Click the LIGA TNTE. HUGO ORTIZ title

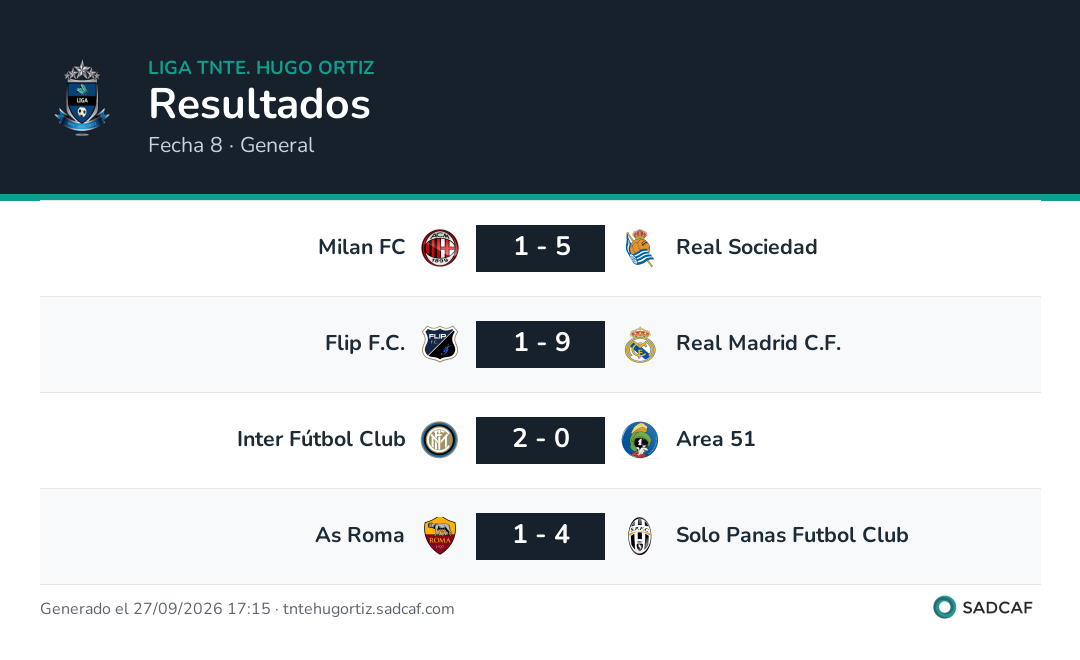click(261, 68)
